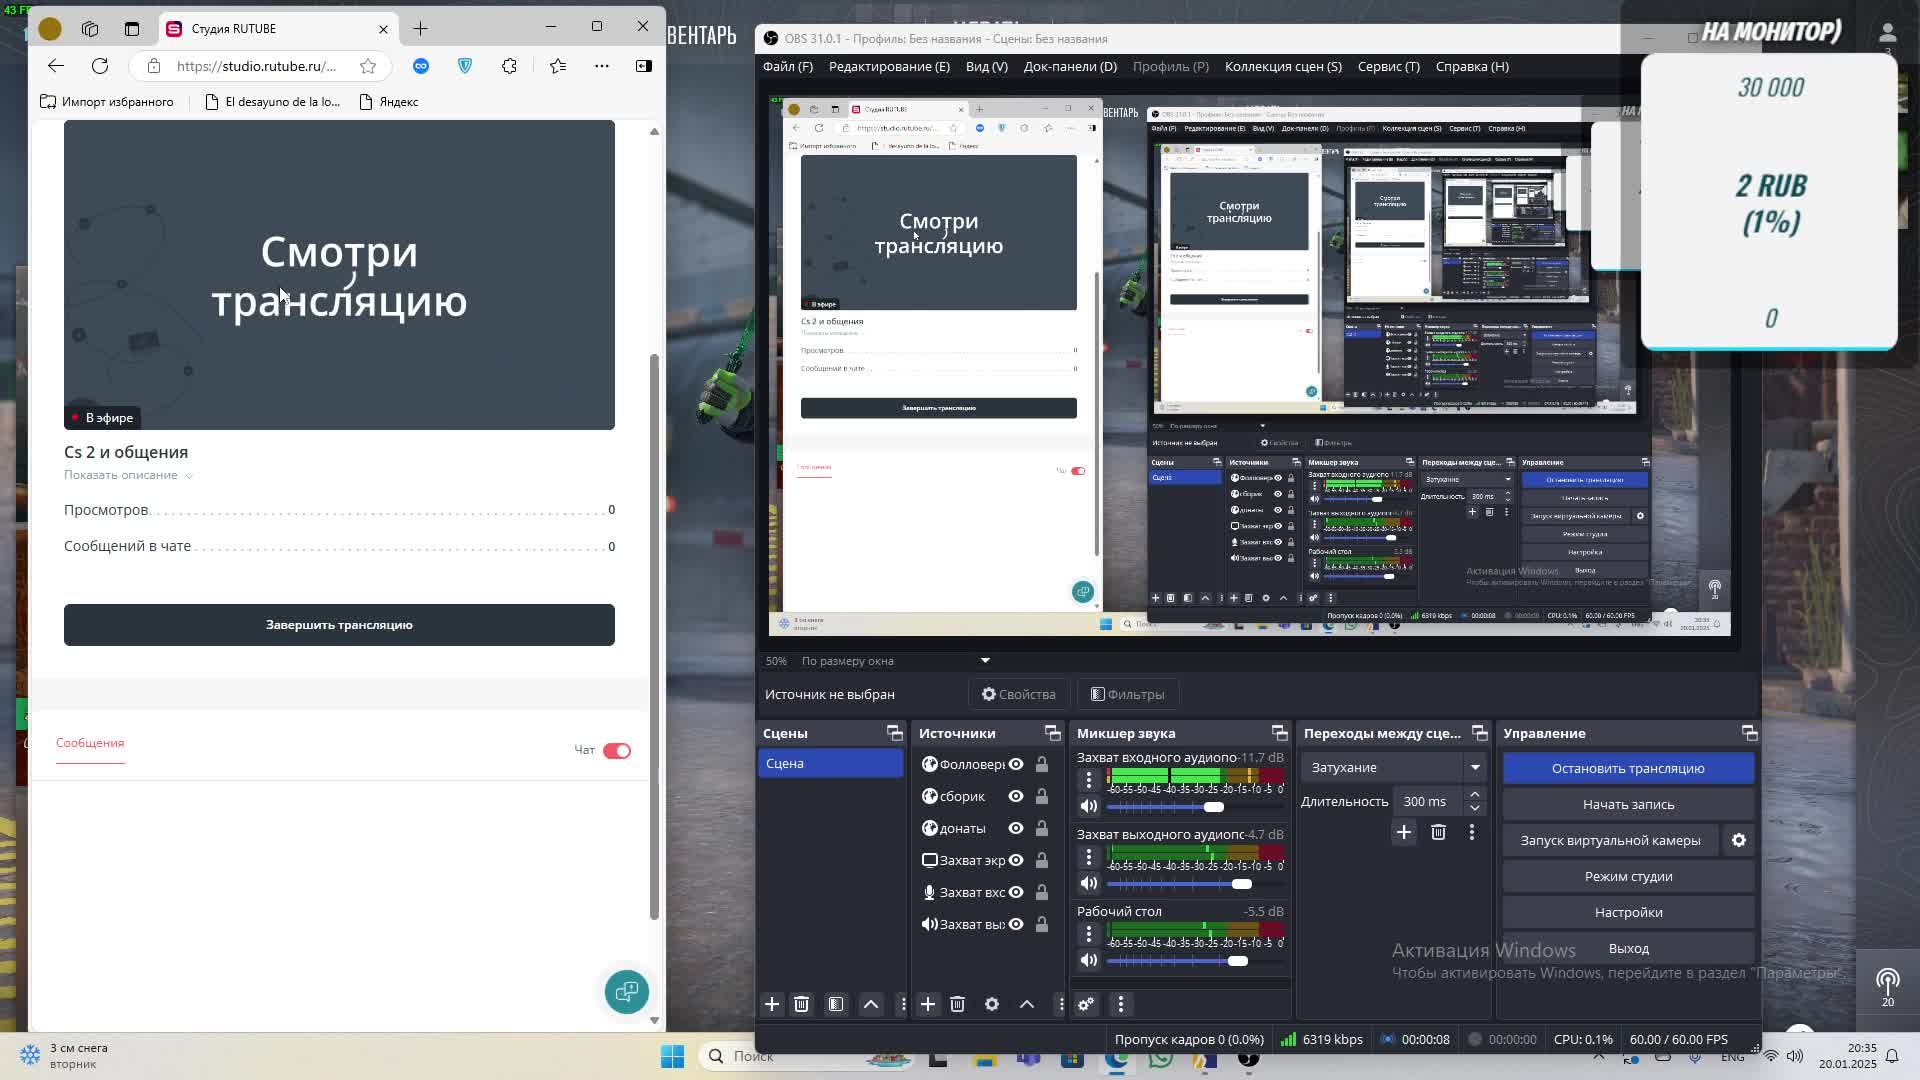Remove selected source with trash icon
The height and width of the screenshot is (1080, 1920).
tap(957, 1004)
